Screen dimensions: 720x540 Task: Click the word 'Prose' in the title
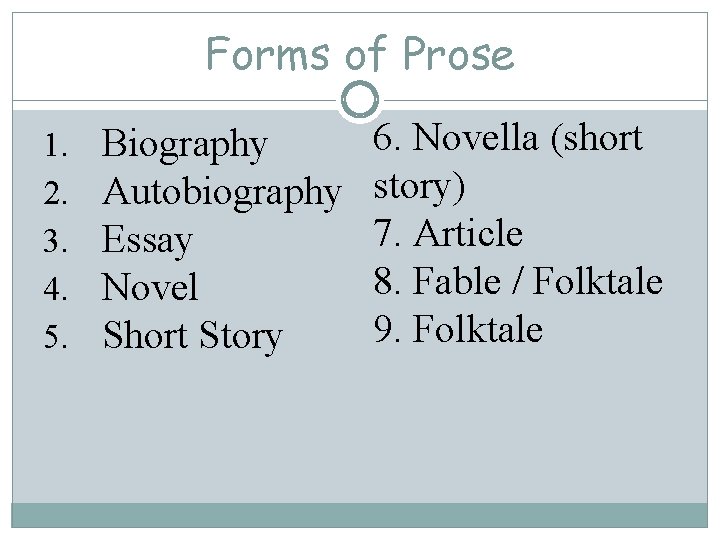(x=460, y=53)
